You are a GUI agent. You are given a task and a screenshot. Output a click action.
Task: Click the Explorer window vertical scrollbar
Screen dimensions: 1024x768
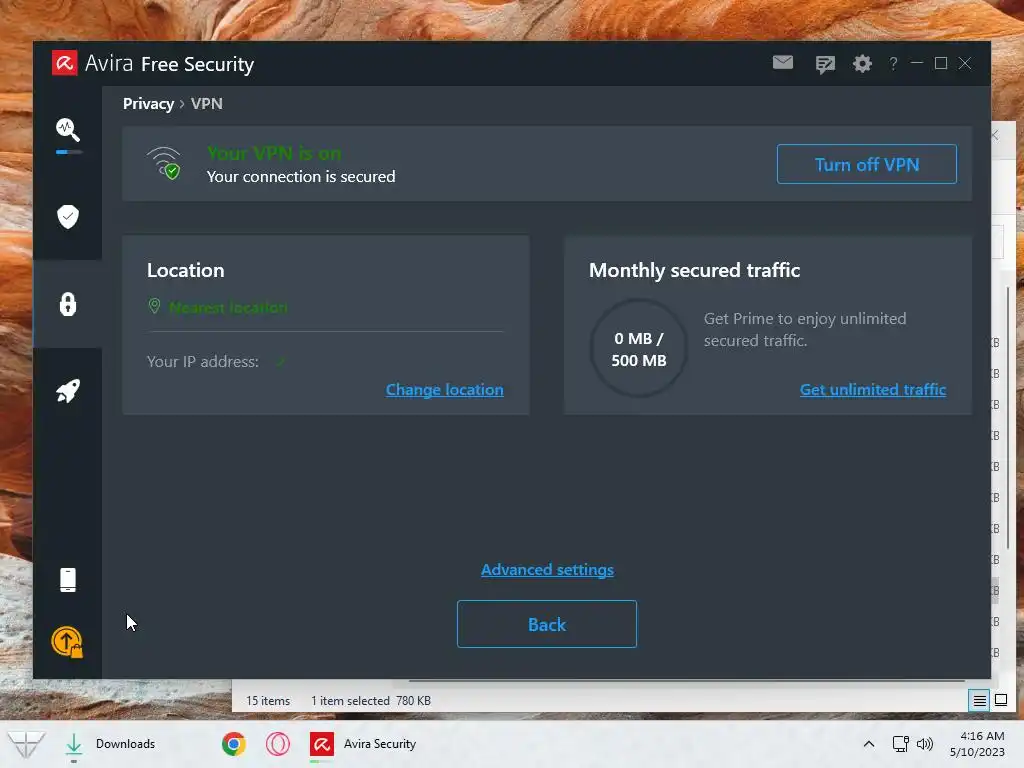(1008, 418)
